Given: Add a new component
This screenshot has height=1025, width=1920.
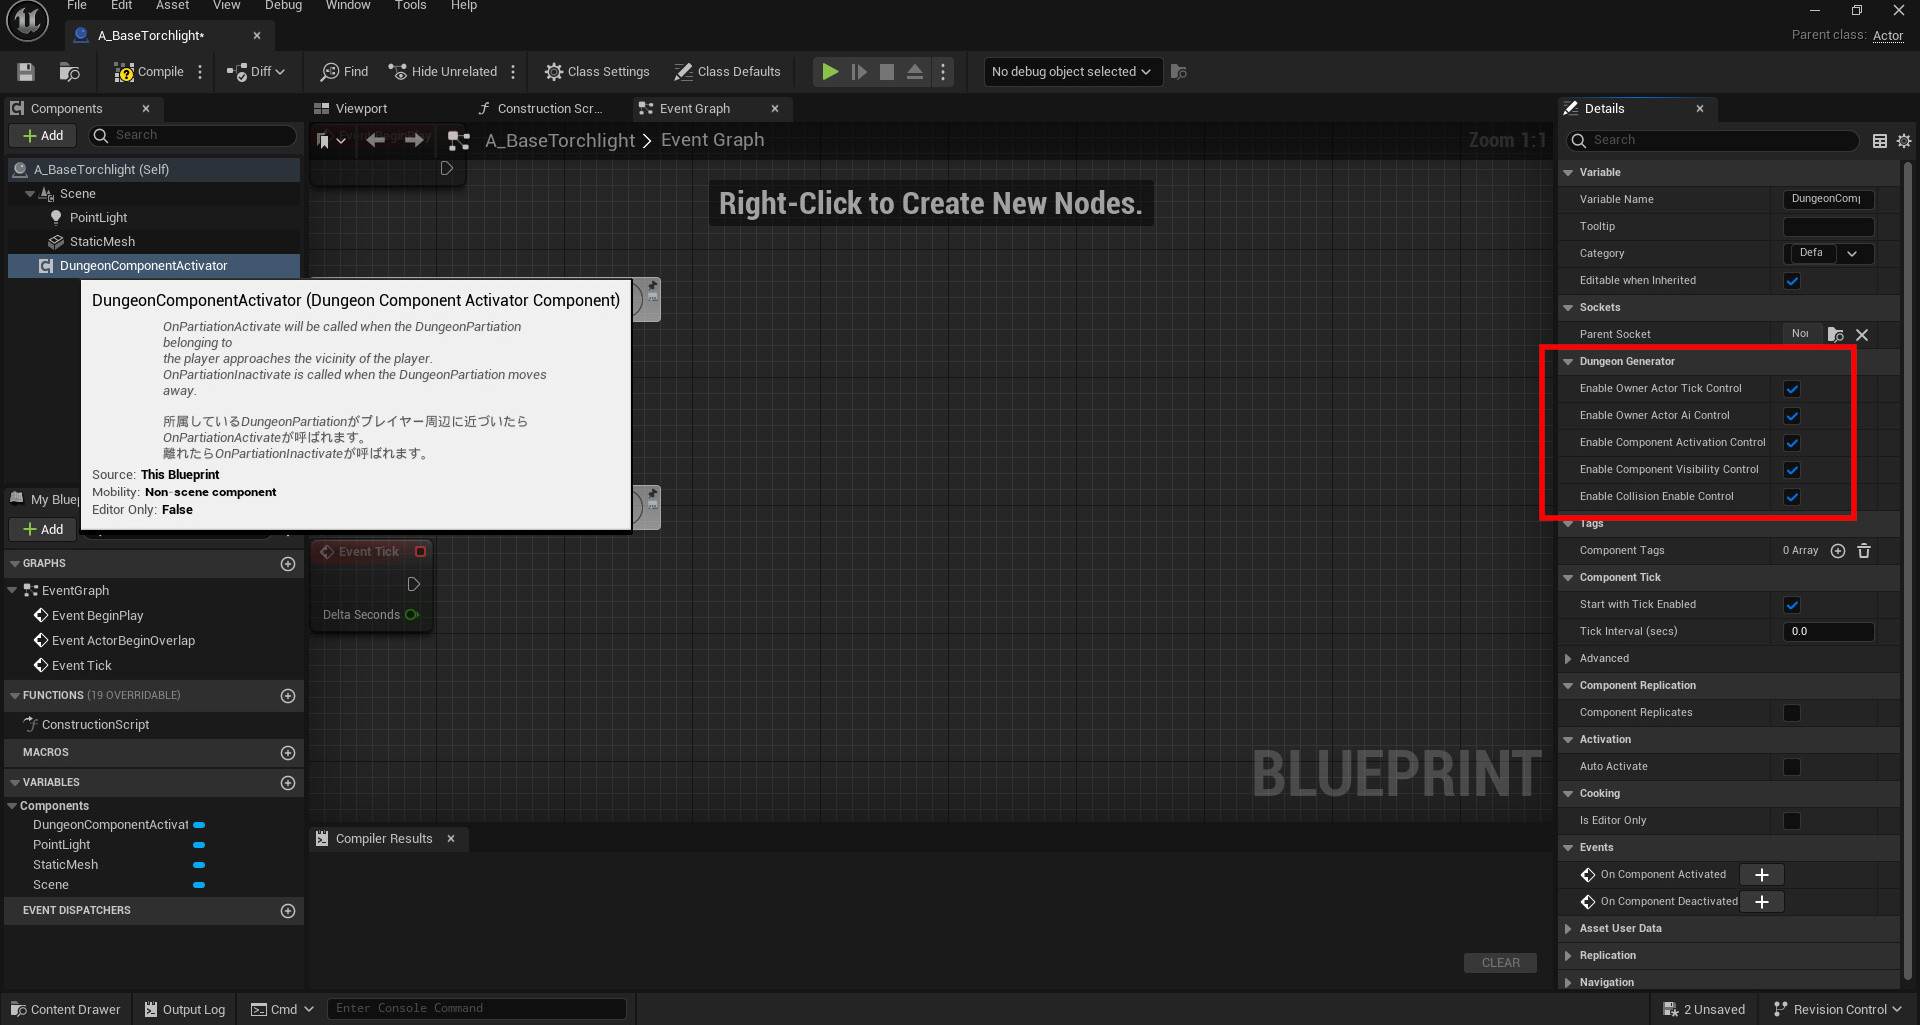Looking at the screenshot, I should 43,136.
